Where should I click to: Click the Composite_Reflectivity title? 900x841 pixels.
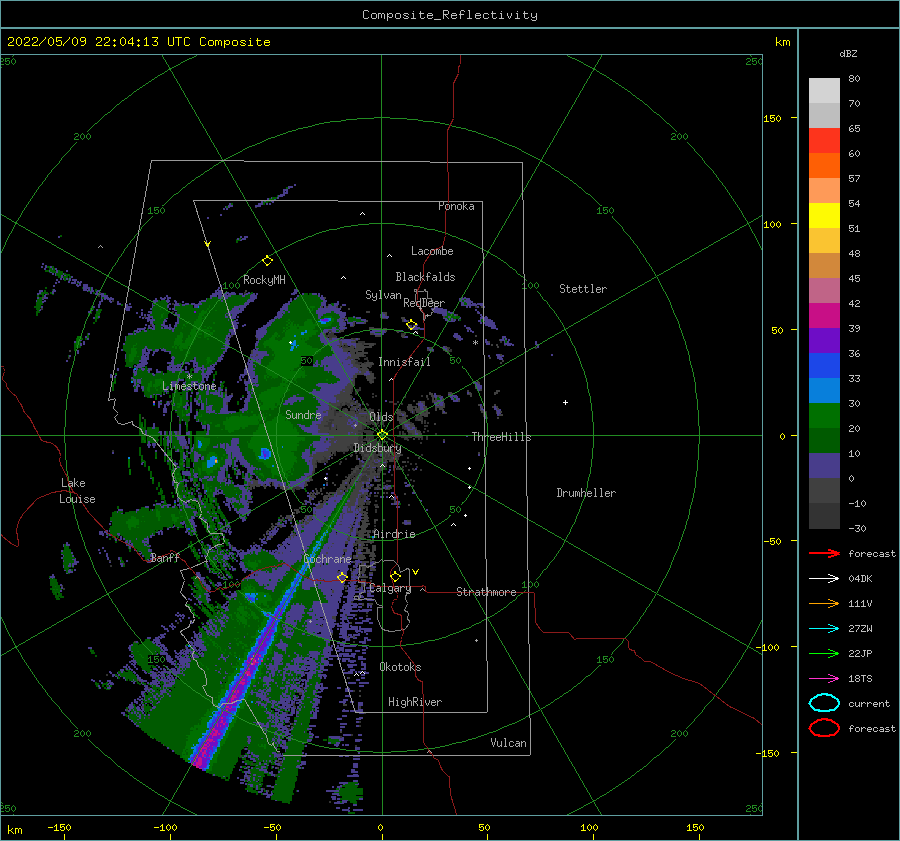pyautogui.click(x=450, y=15)
